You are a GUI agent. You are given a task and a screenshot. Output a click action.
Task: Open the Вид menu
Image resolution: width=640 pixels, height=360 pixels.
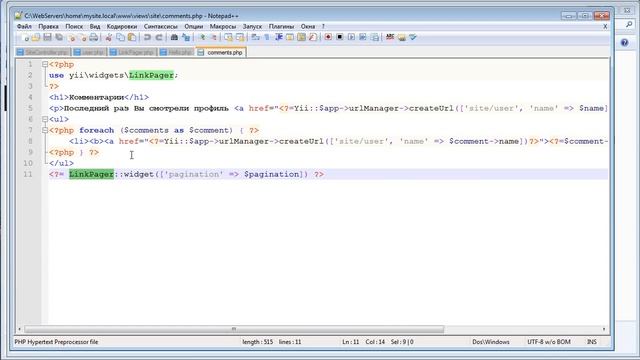tap(95, 27)
